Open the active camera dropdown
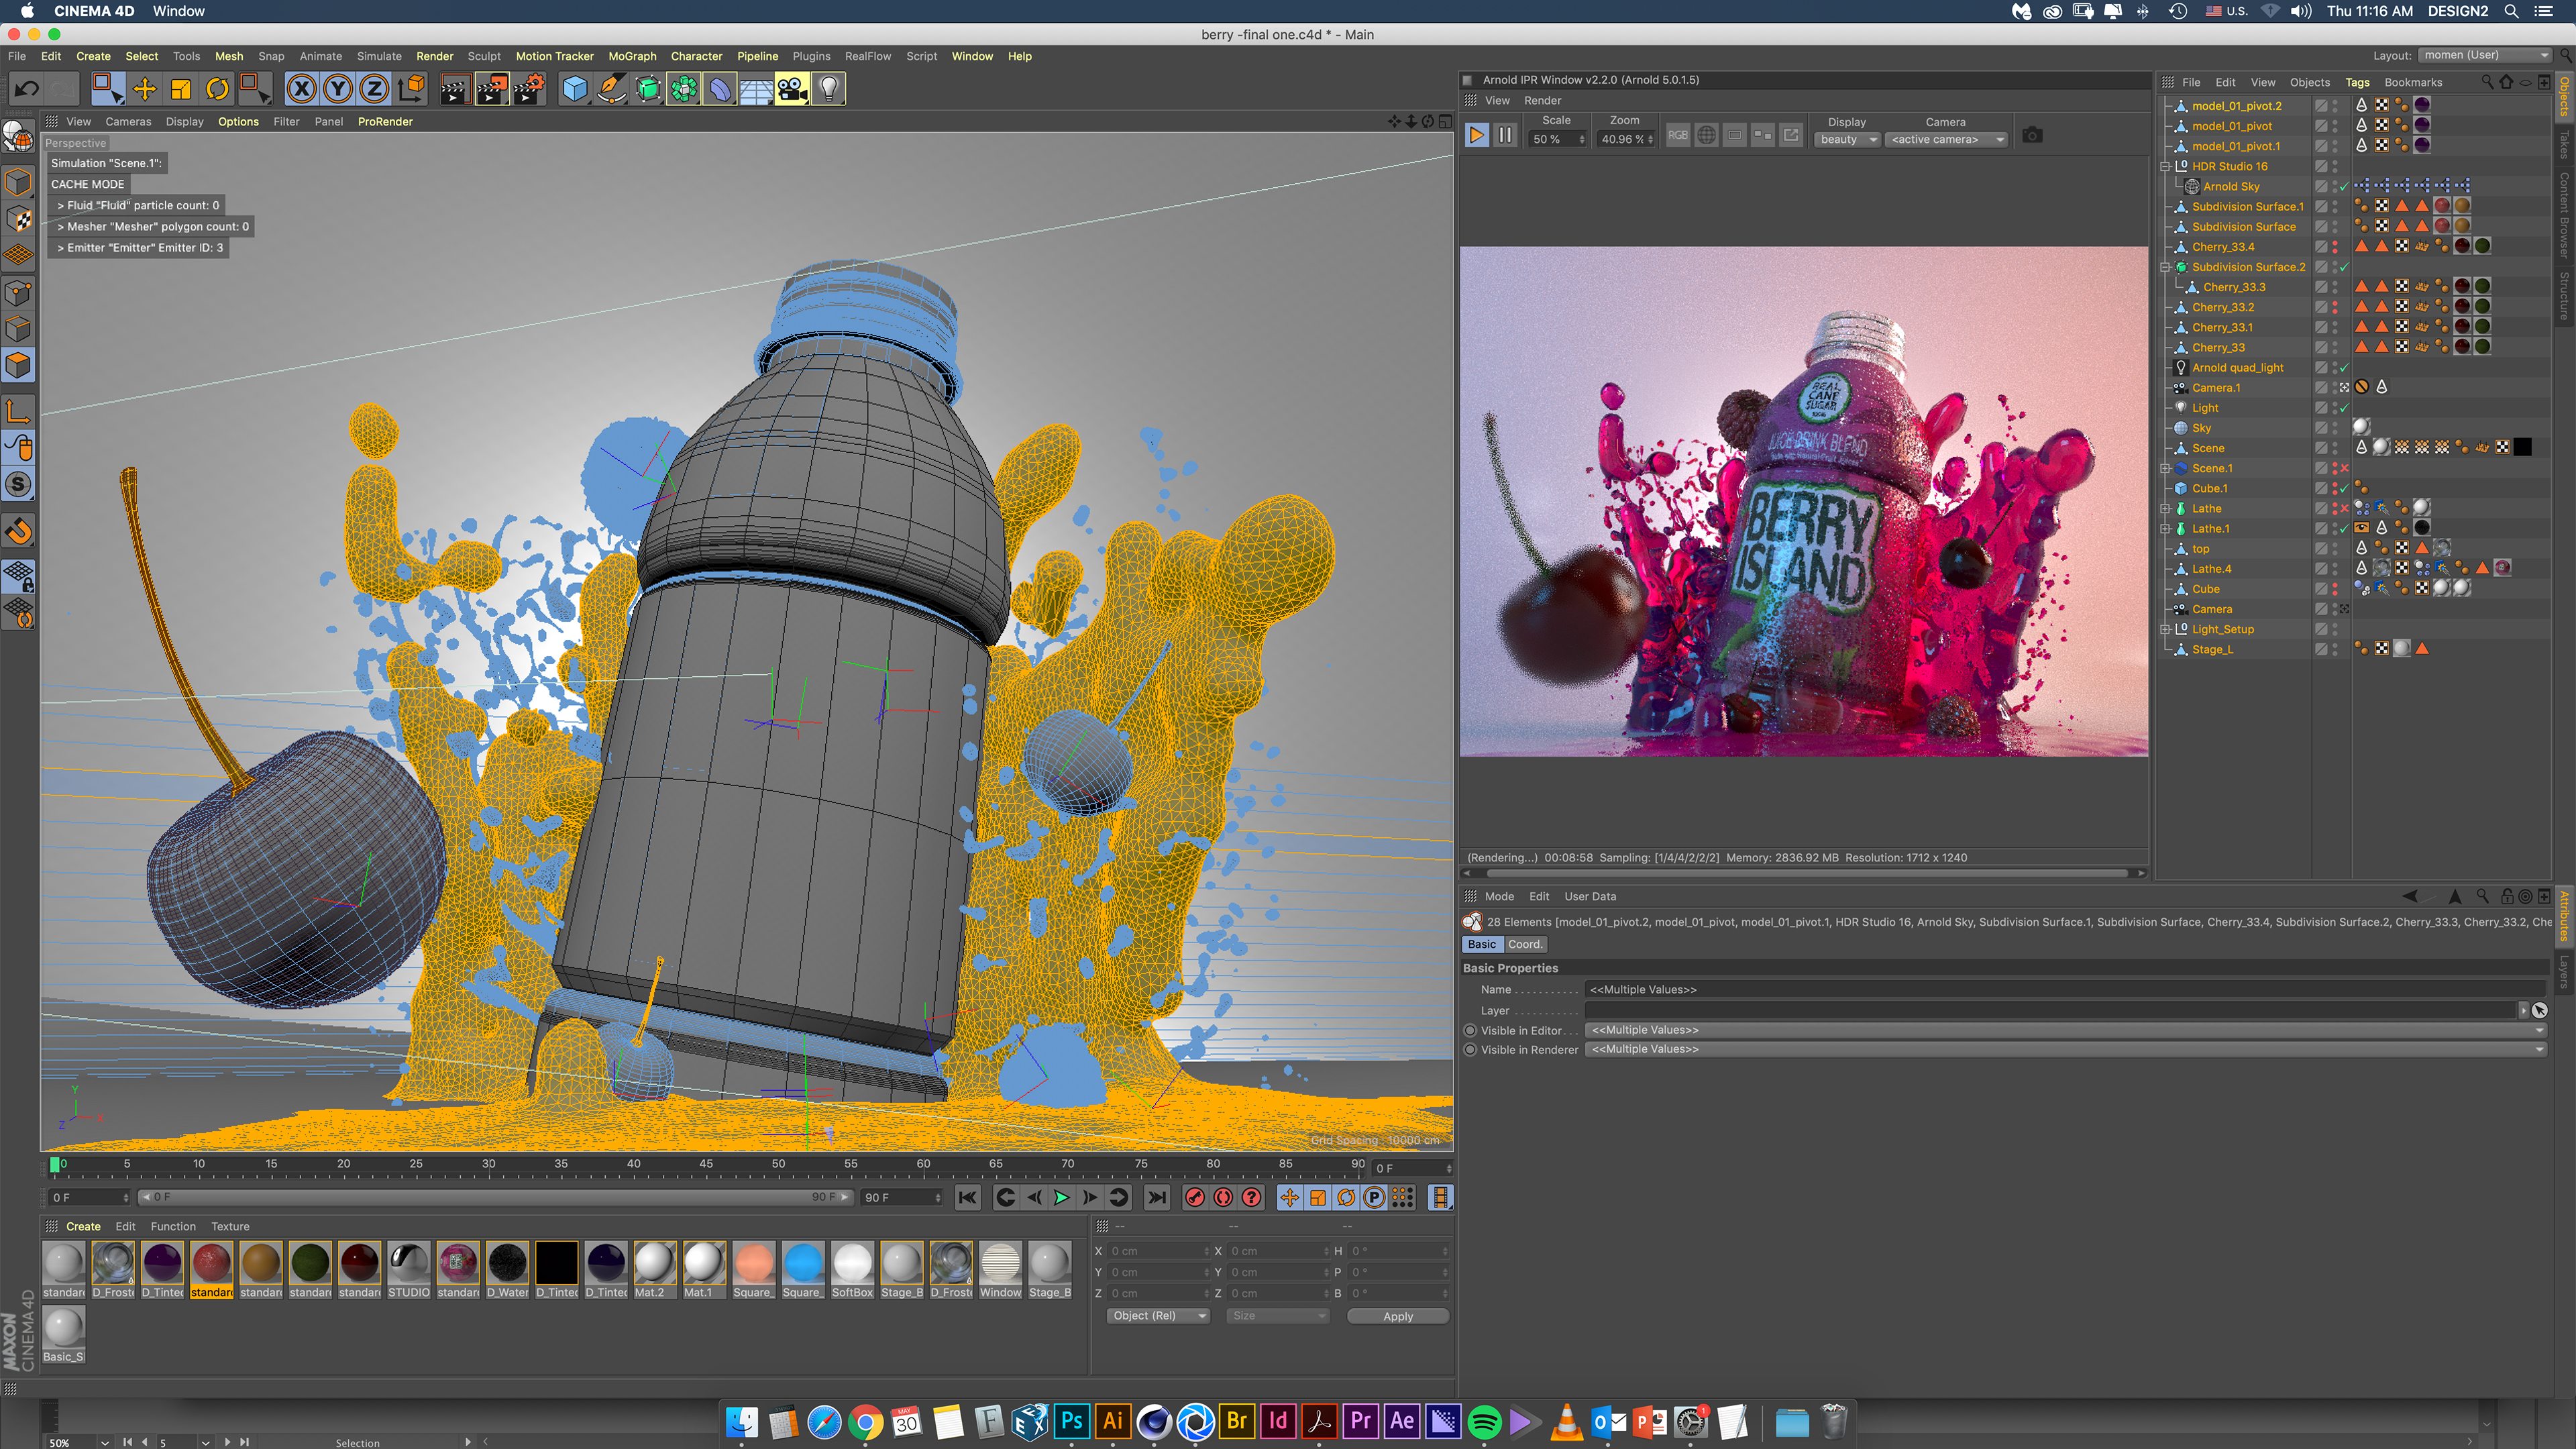Screen dimensions: 2576x1449 (1945, 139)
